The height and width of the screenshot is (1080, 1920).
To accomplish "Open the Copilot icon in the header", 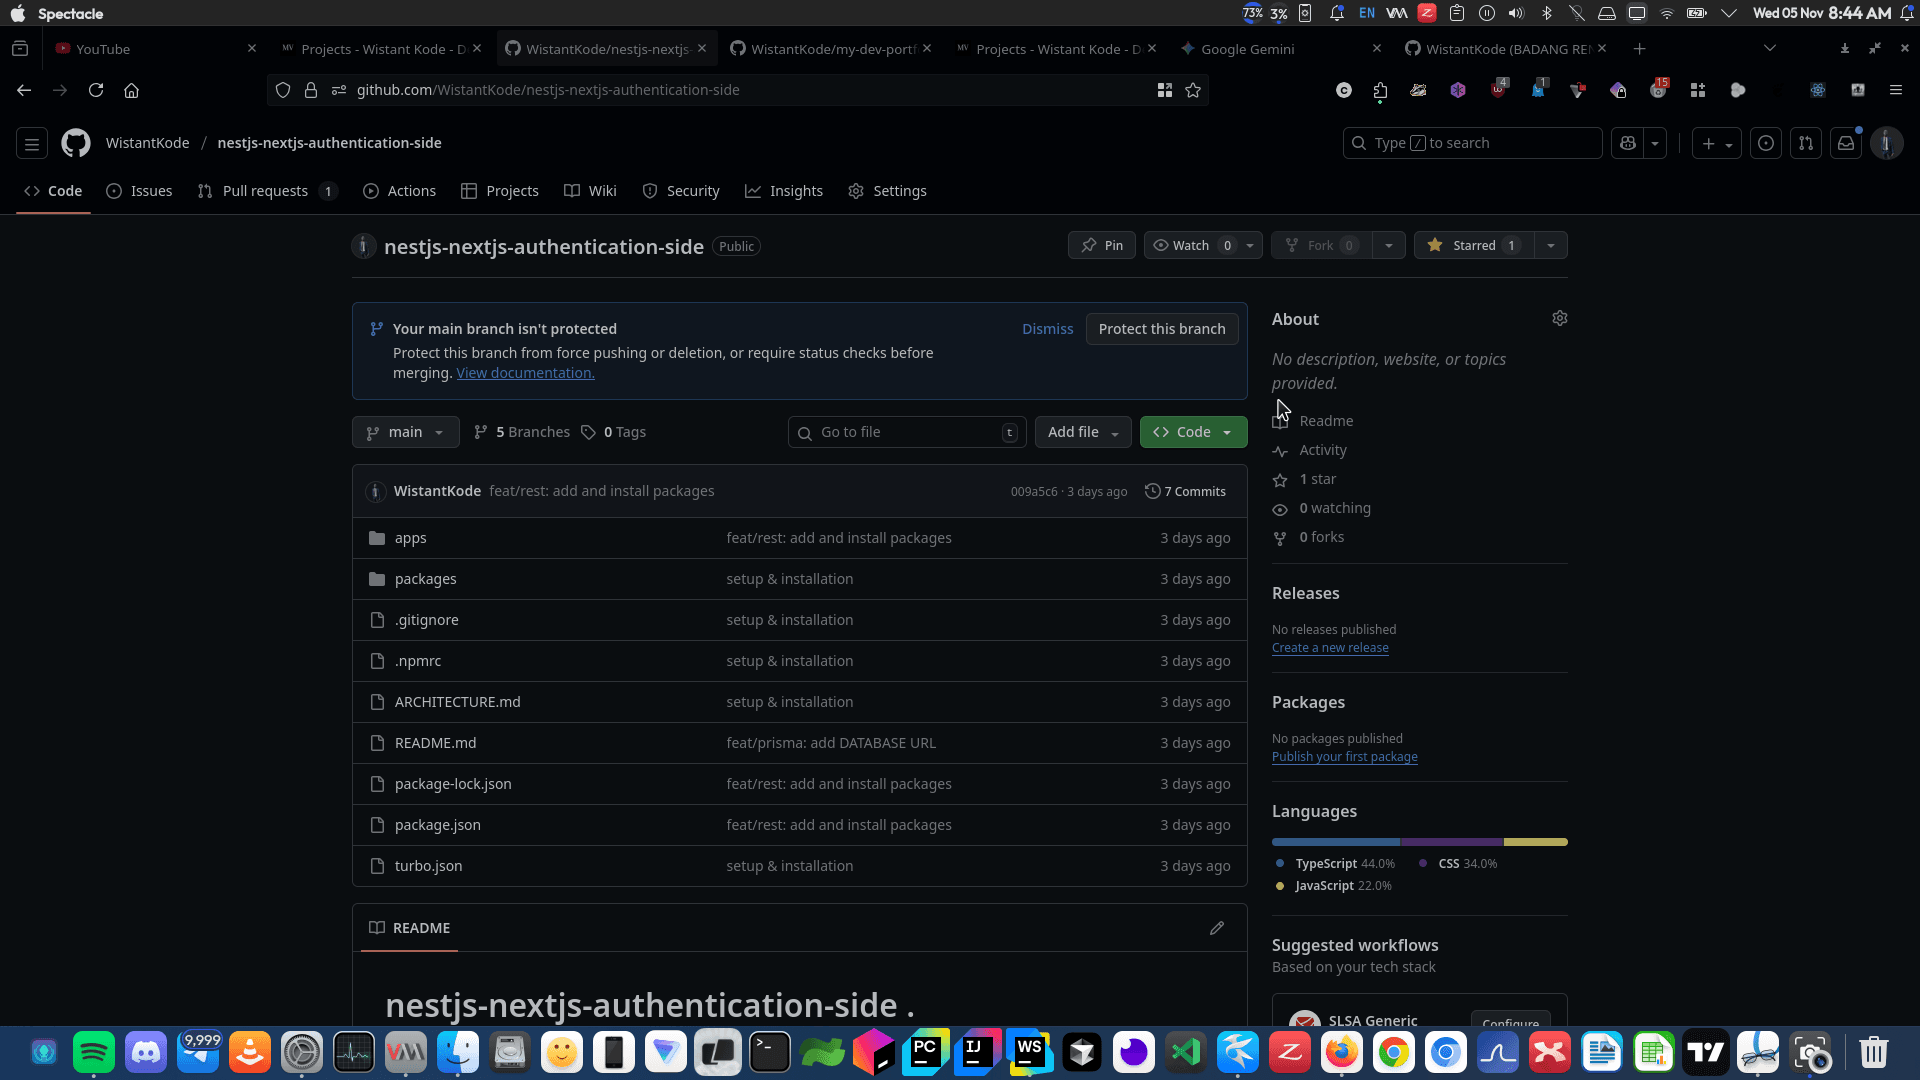I will [1628, 143].
